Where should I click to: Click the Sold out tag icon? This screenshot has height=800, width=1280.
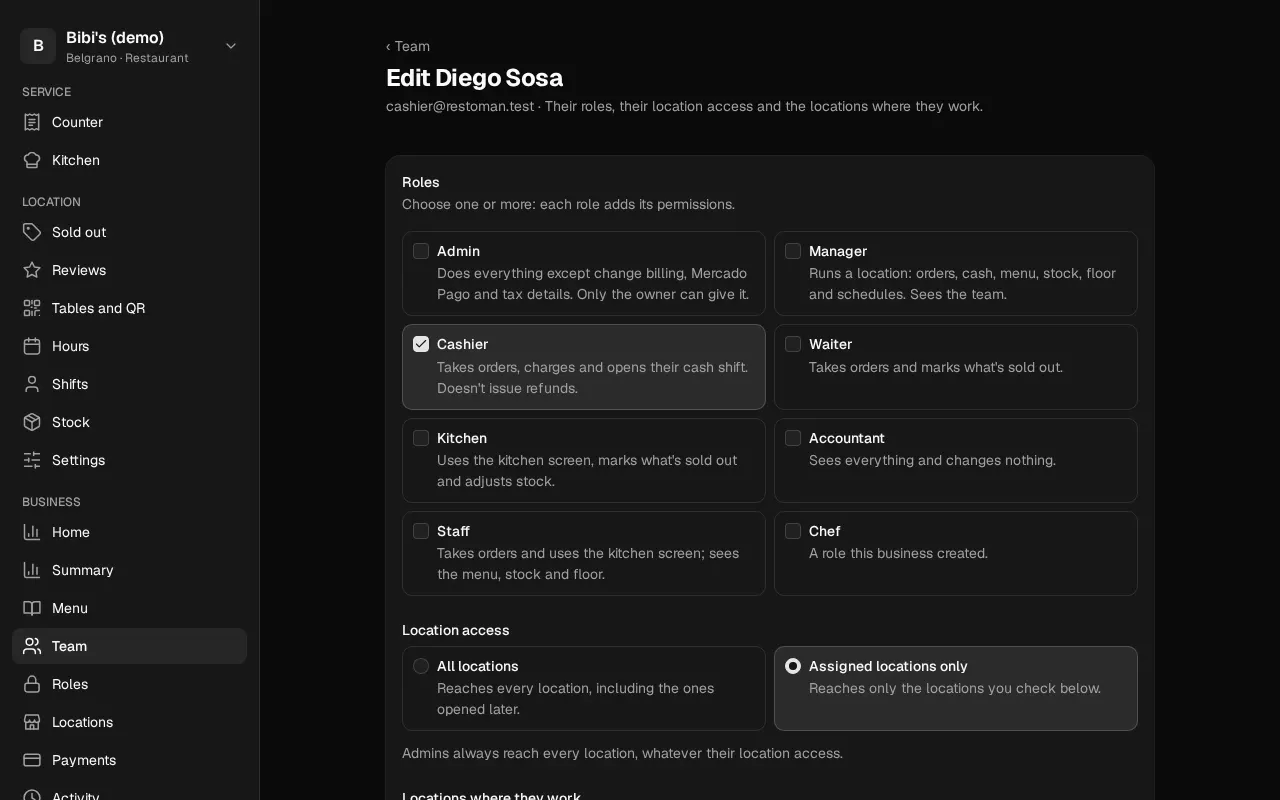(32, 232)
